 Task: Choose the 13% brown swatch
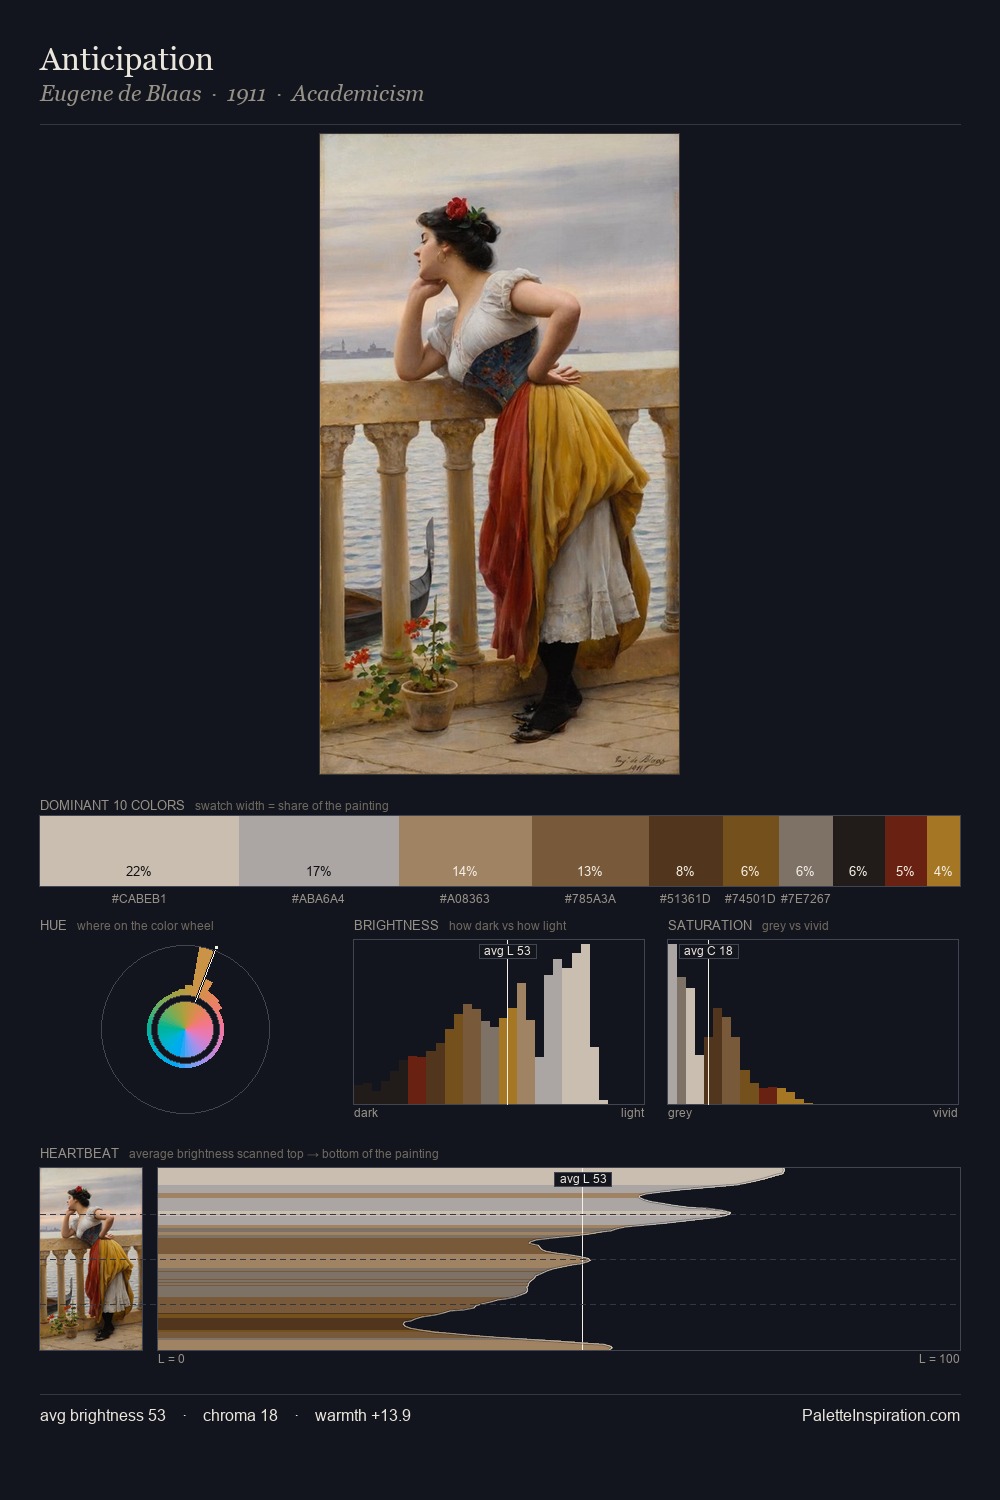590,851
